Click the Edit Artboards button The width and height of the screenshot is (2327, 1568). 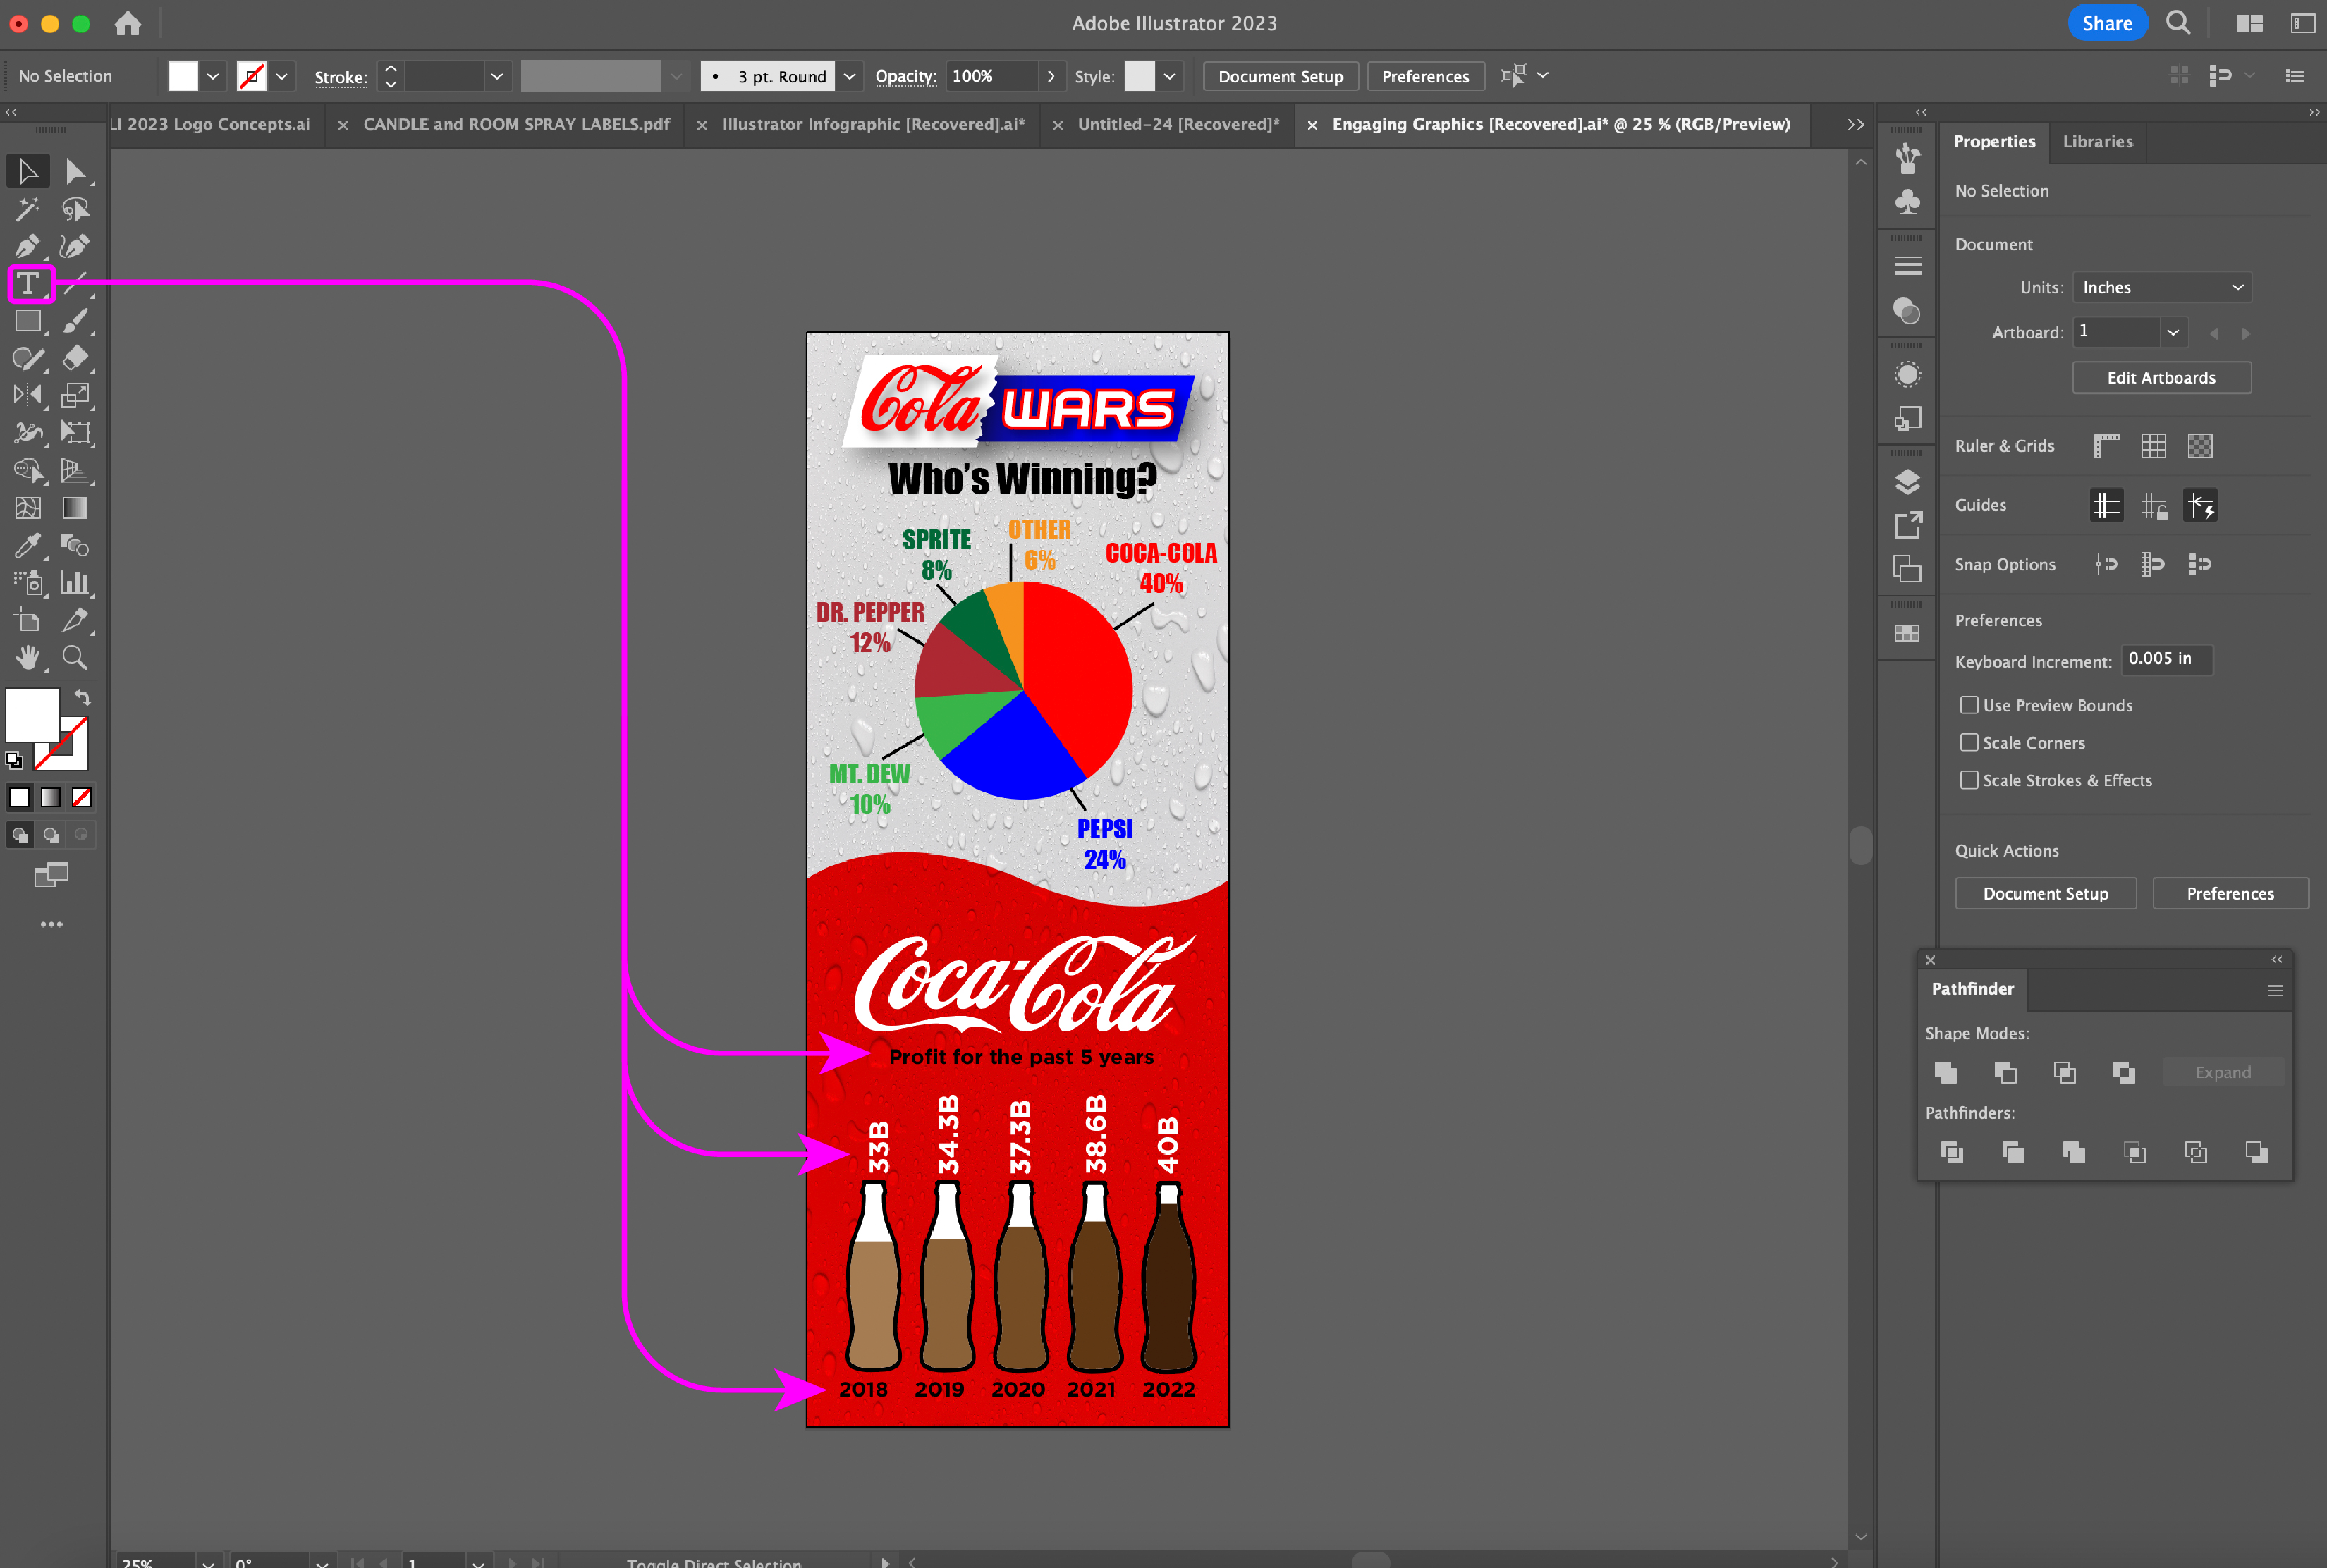coord(2161,378)
